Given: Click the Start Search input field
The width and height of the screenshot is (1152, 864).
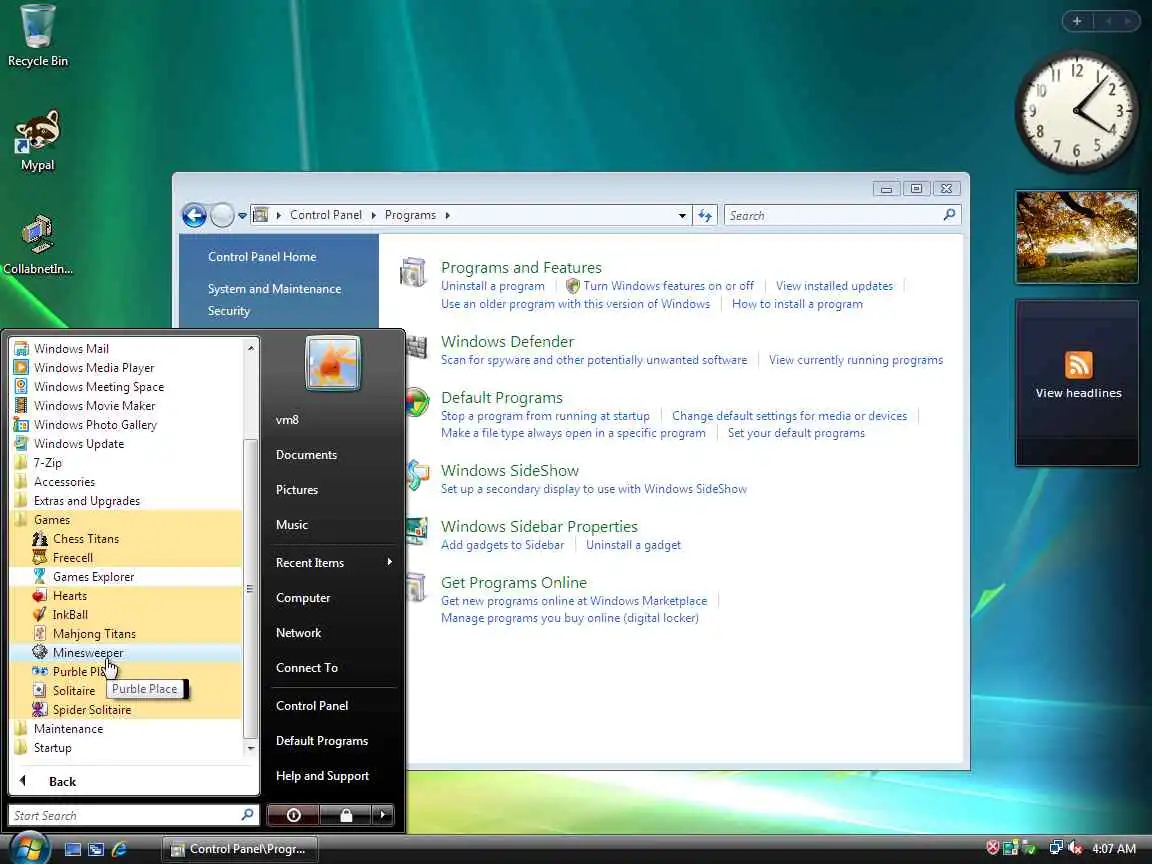Looking at the screenshot, I should click(133, 816).
